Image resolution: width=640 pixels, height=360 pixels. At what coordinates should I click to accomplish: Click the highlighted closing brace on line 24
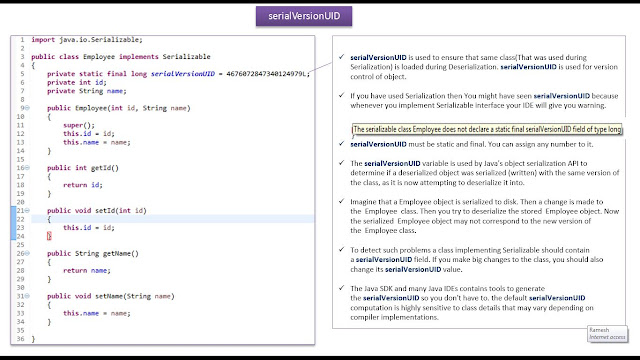tap(49, 236)
